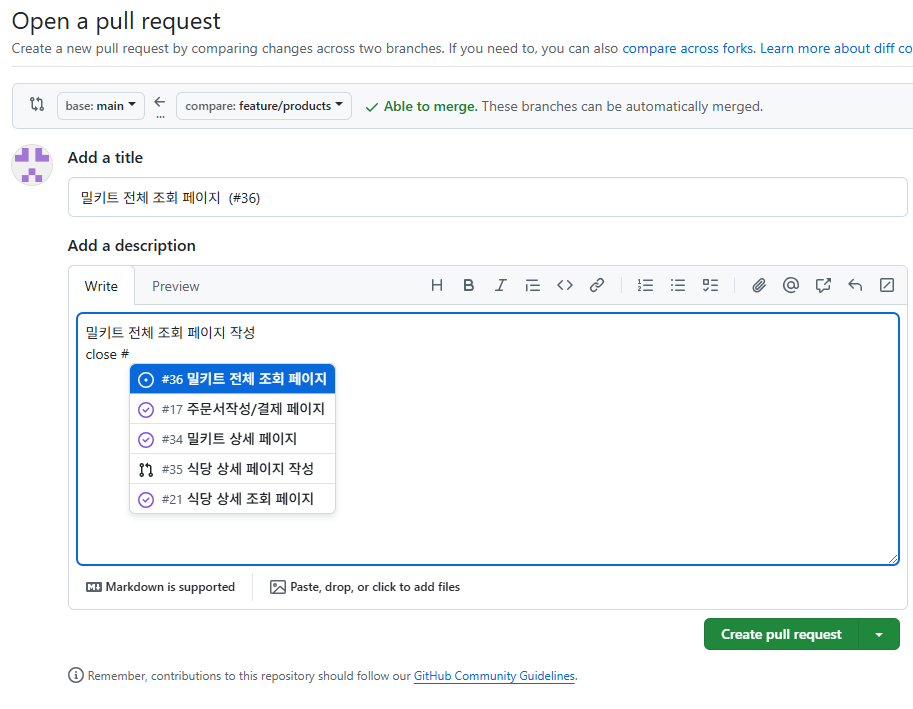Attach files with the paperclip icon
The image size is (913, 709).
tap(759, 285)
